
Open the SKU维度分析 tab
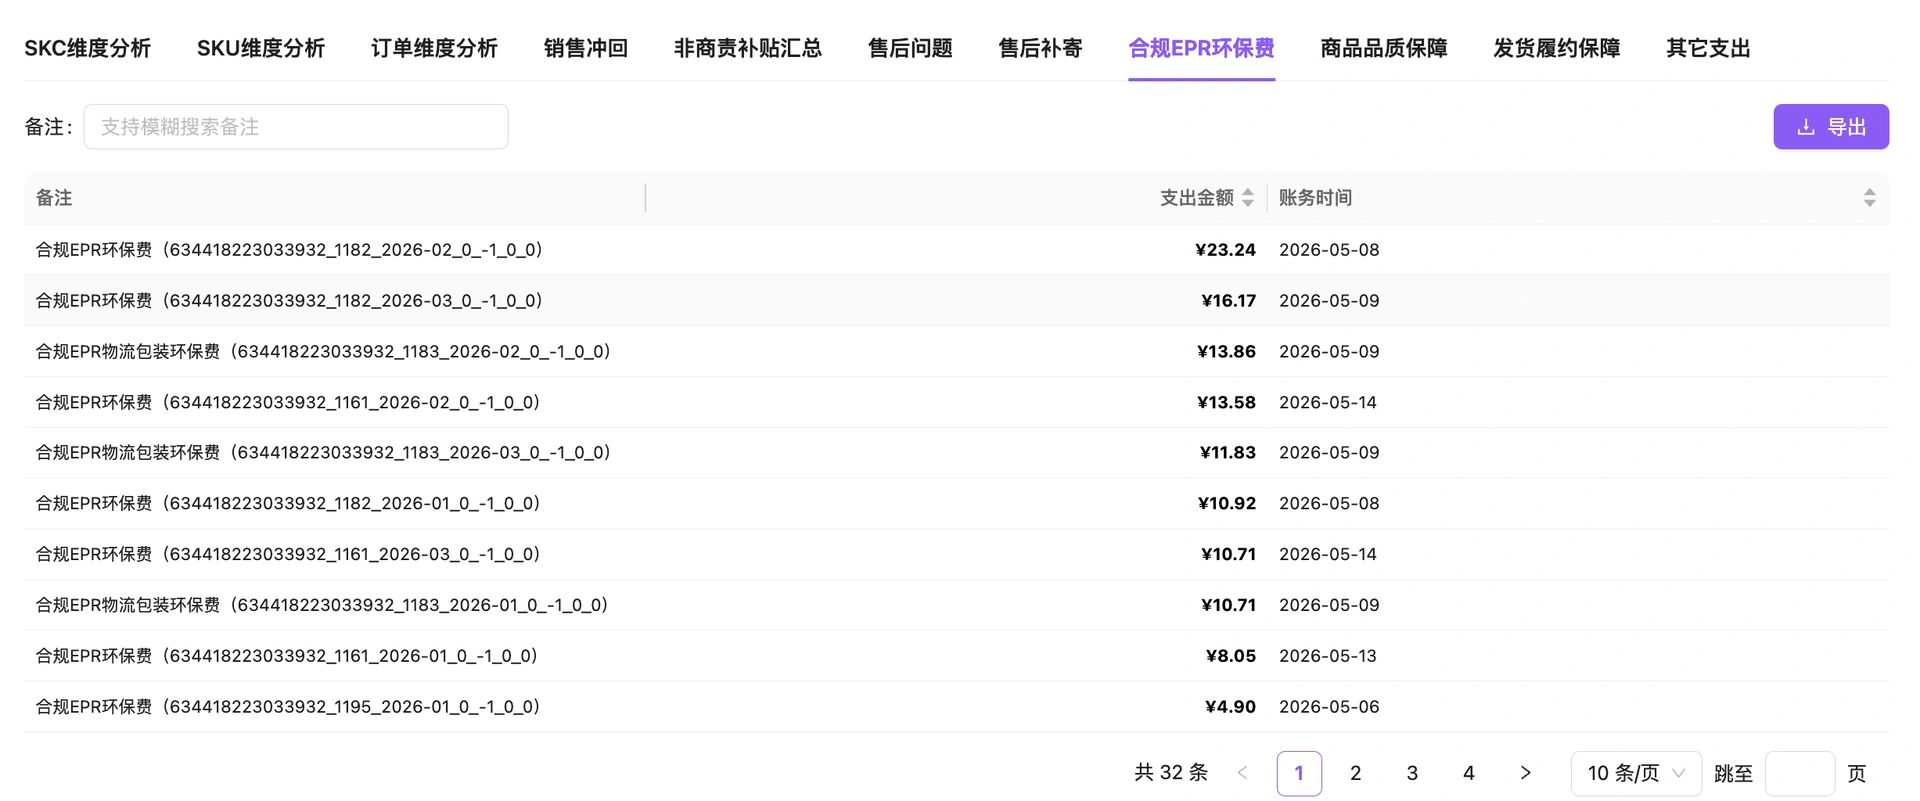[x=261, y=48]
